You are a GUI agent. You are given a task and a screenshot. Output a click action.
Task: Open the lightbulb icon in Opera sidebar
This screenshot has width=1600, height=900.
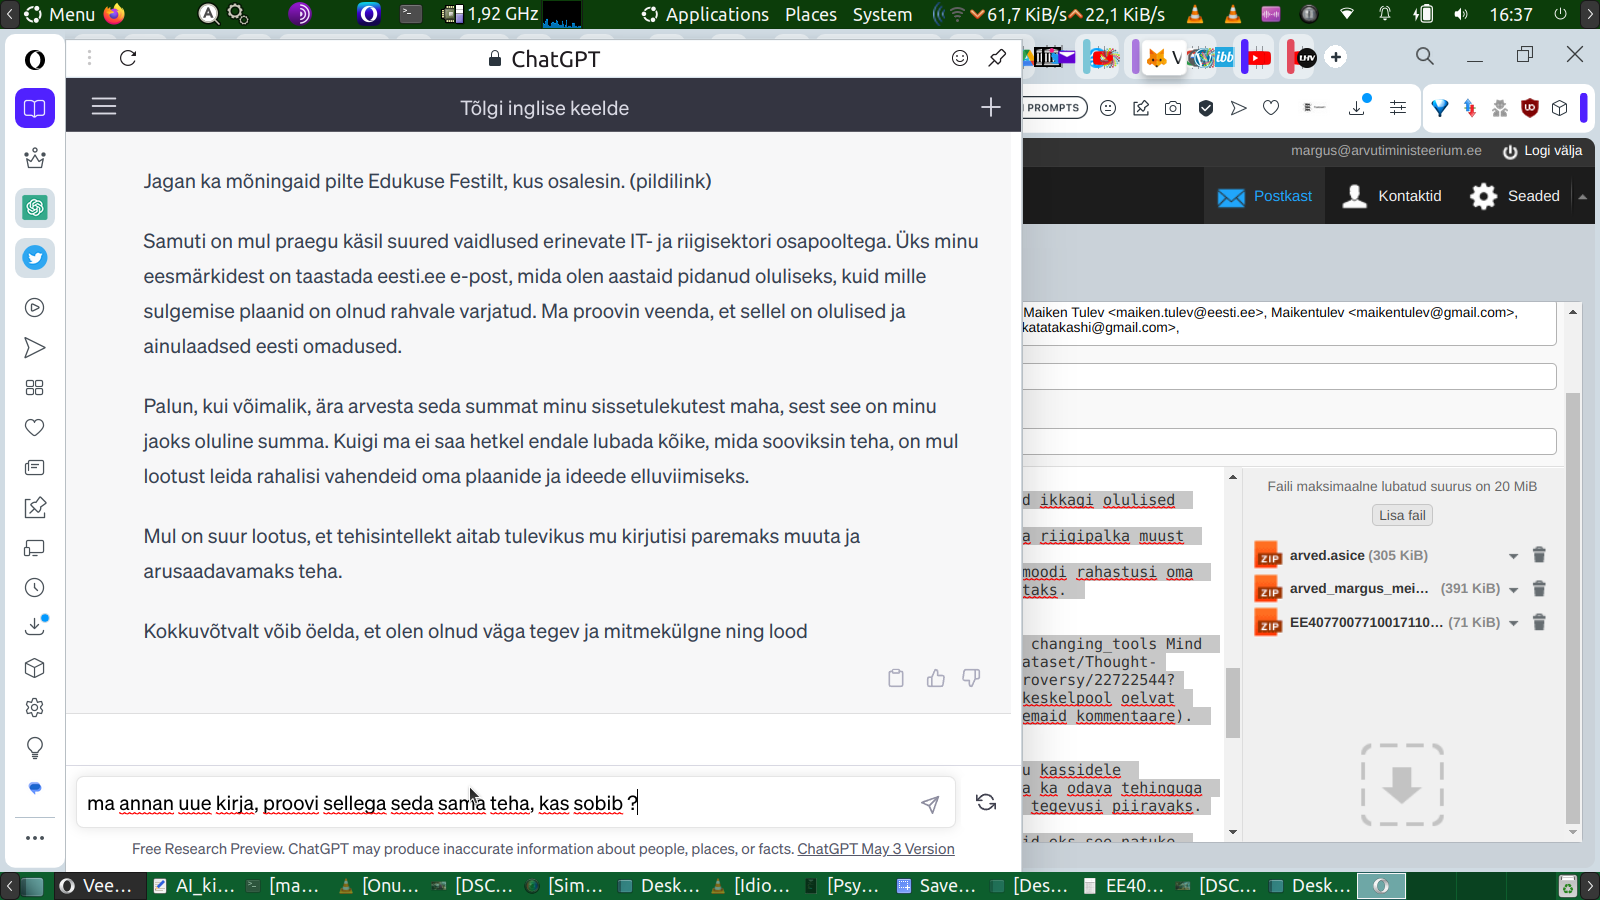tap(35, 748)
